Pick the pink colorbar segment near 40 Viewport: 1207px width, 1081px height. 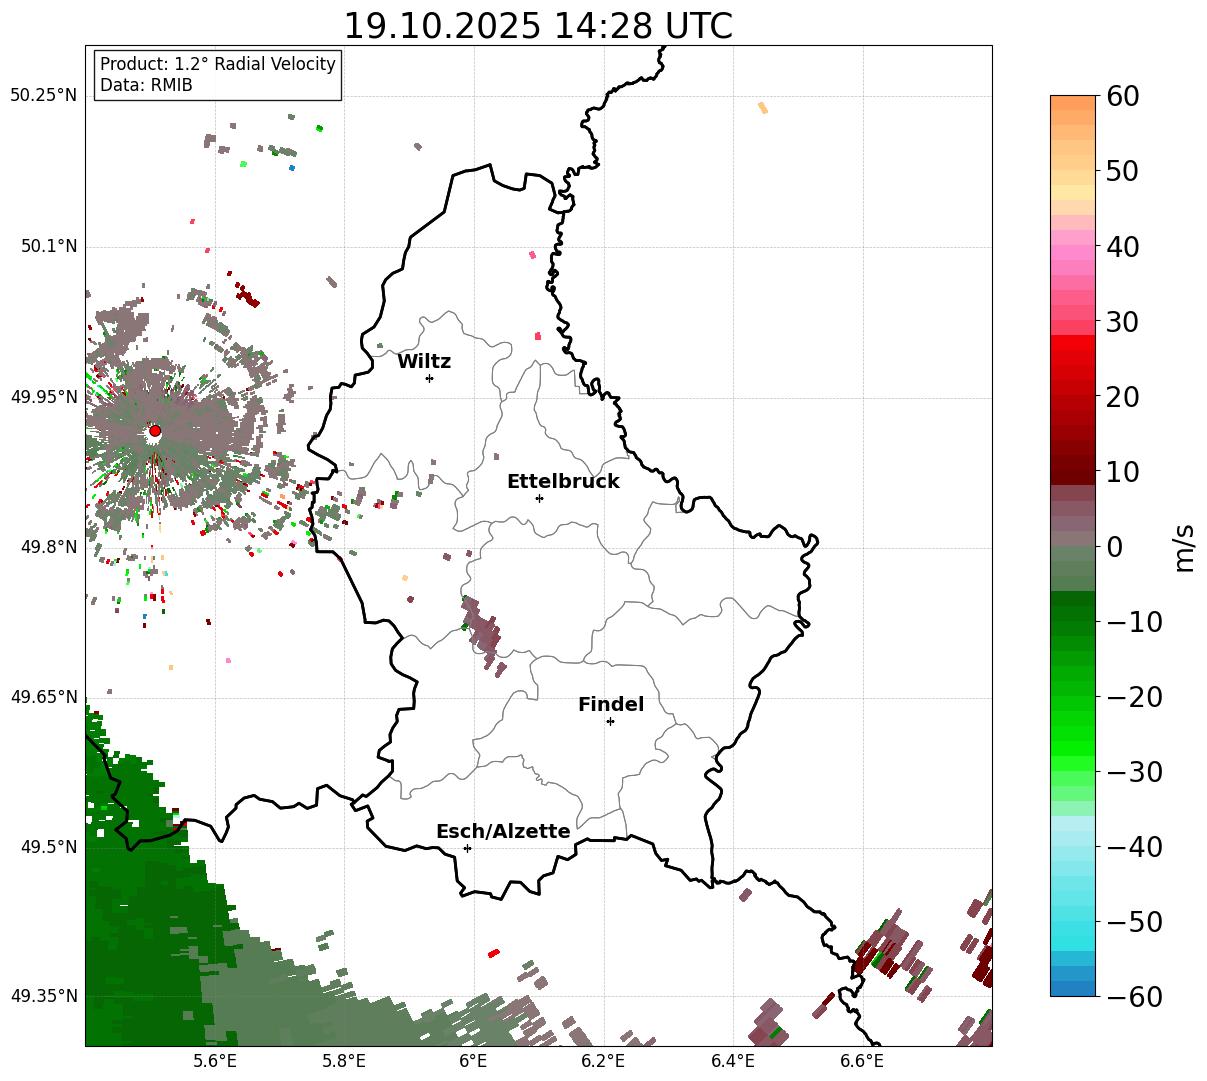click(x=1073, y=253)
